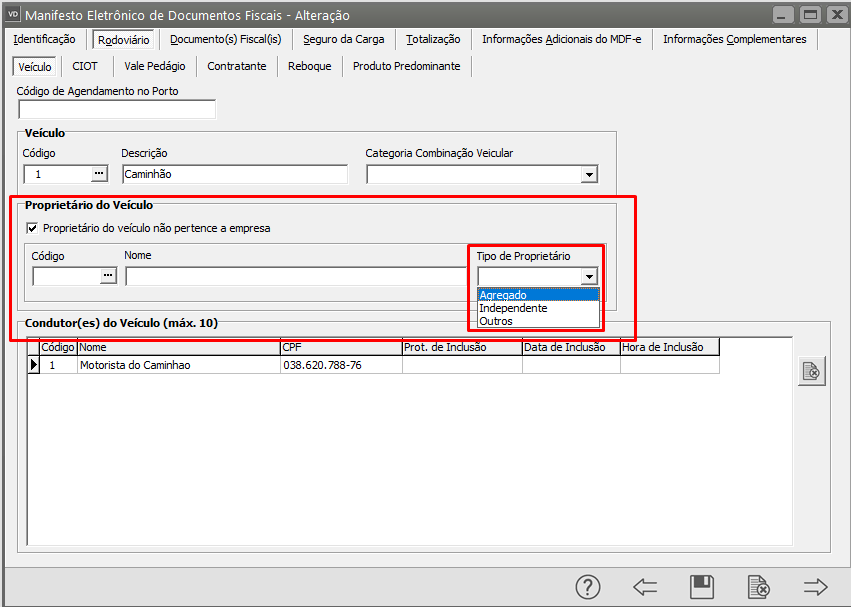This screenshot has width=851, height=607.
Task: Open Seguro da Carga tab
Action: (344, 39)
